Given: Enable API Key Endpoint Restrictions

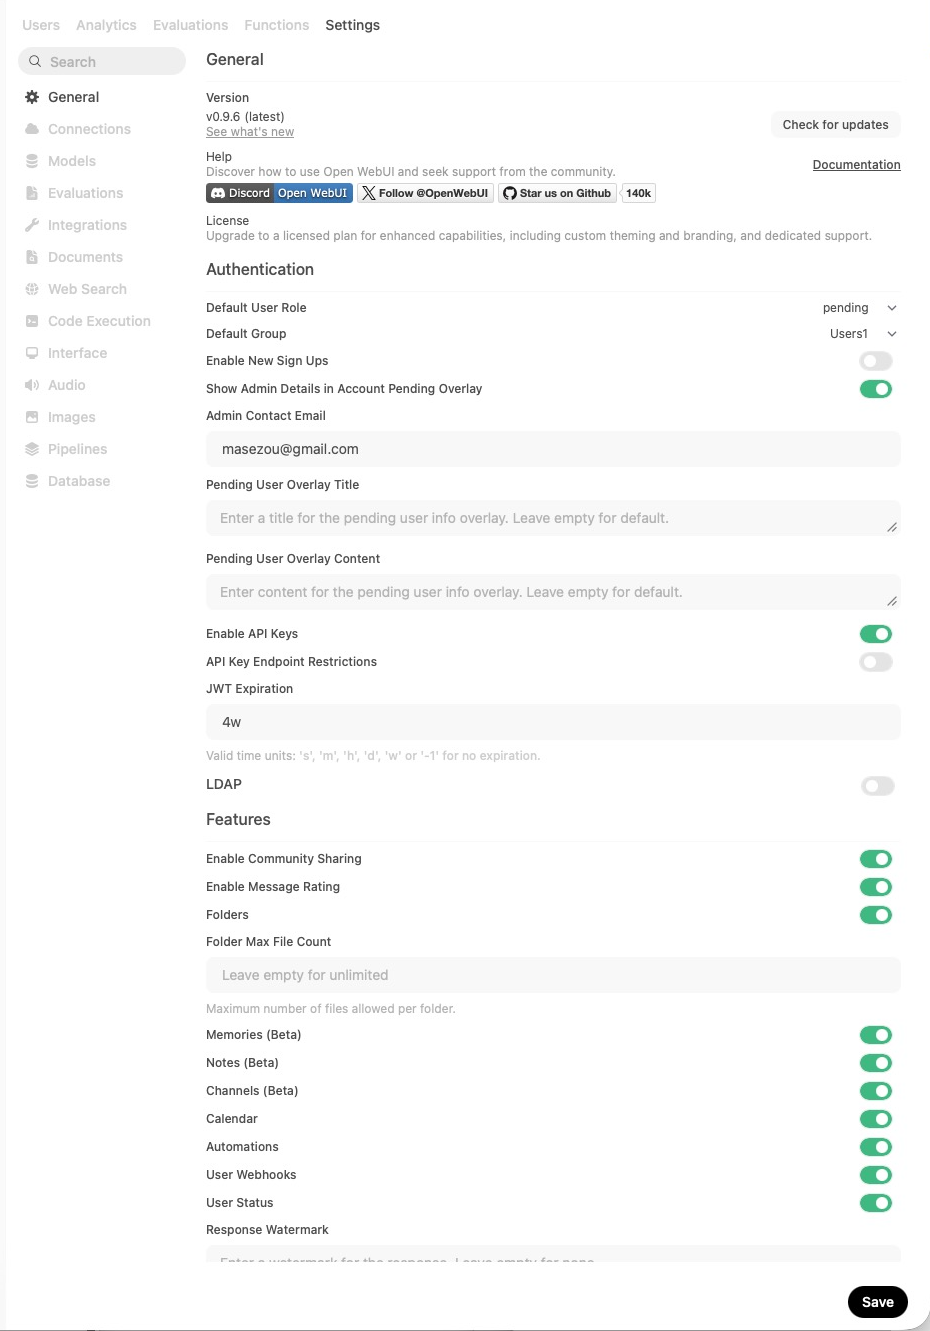Looking at the screenshot, I should pos(876,662).
